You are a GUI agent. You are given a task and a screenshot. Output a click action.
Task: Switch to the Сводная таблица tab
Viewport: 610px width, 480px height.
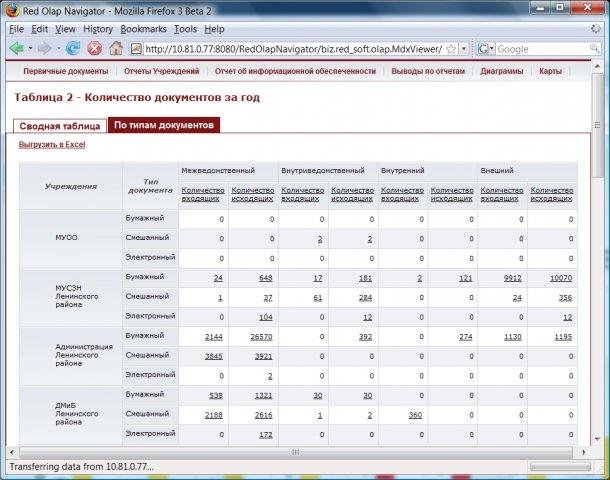pyautogui.click(x=60, y=126)
